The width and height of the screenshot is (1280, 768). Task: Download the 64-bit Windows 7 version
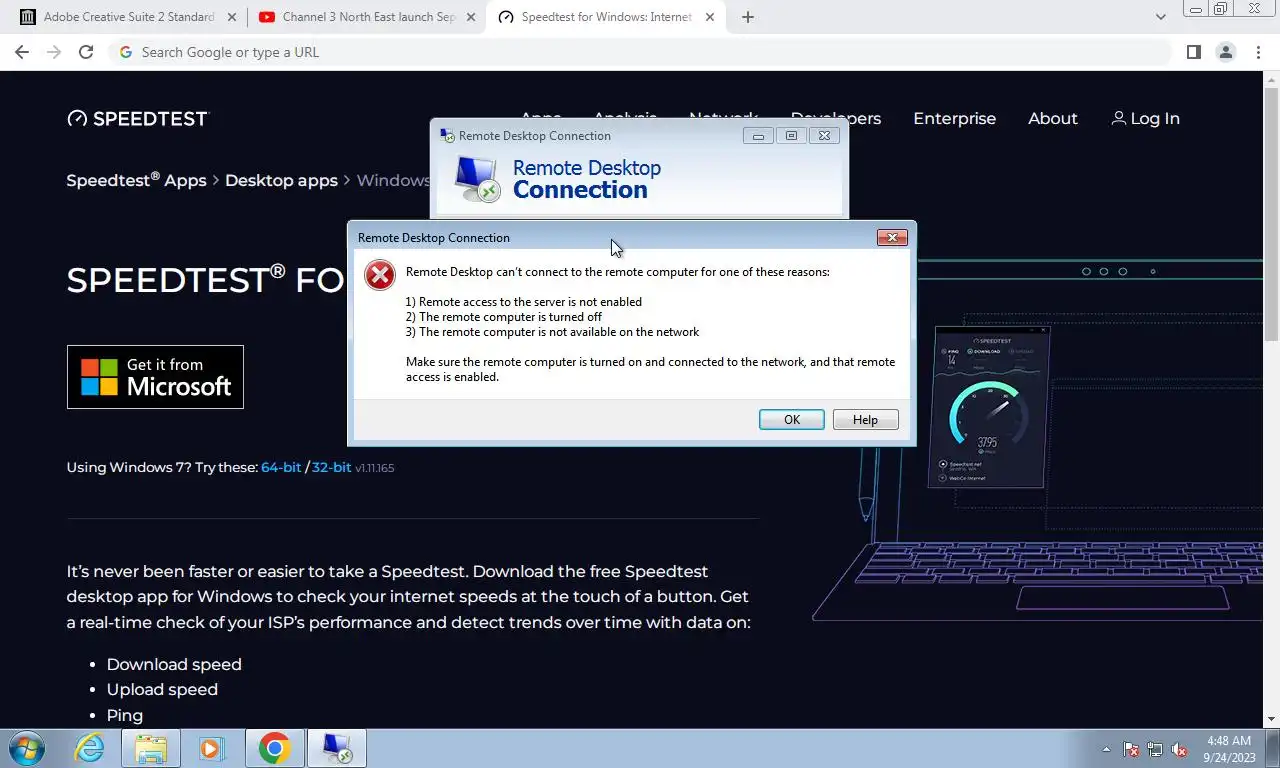pos(281,467)
